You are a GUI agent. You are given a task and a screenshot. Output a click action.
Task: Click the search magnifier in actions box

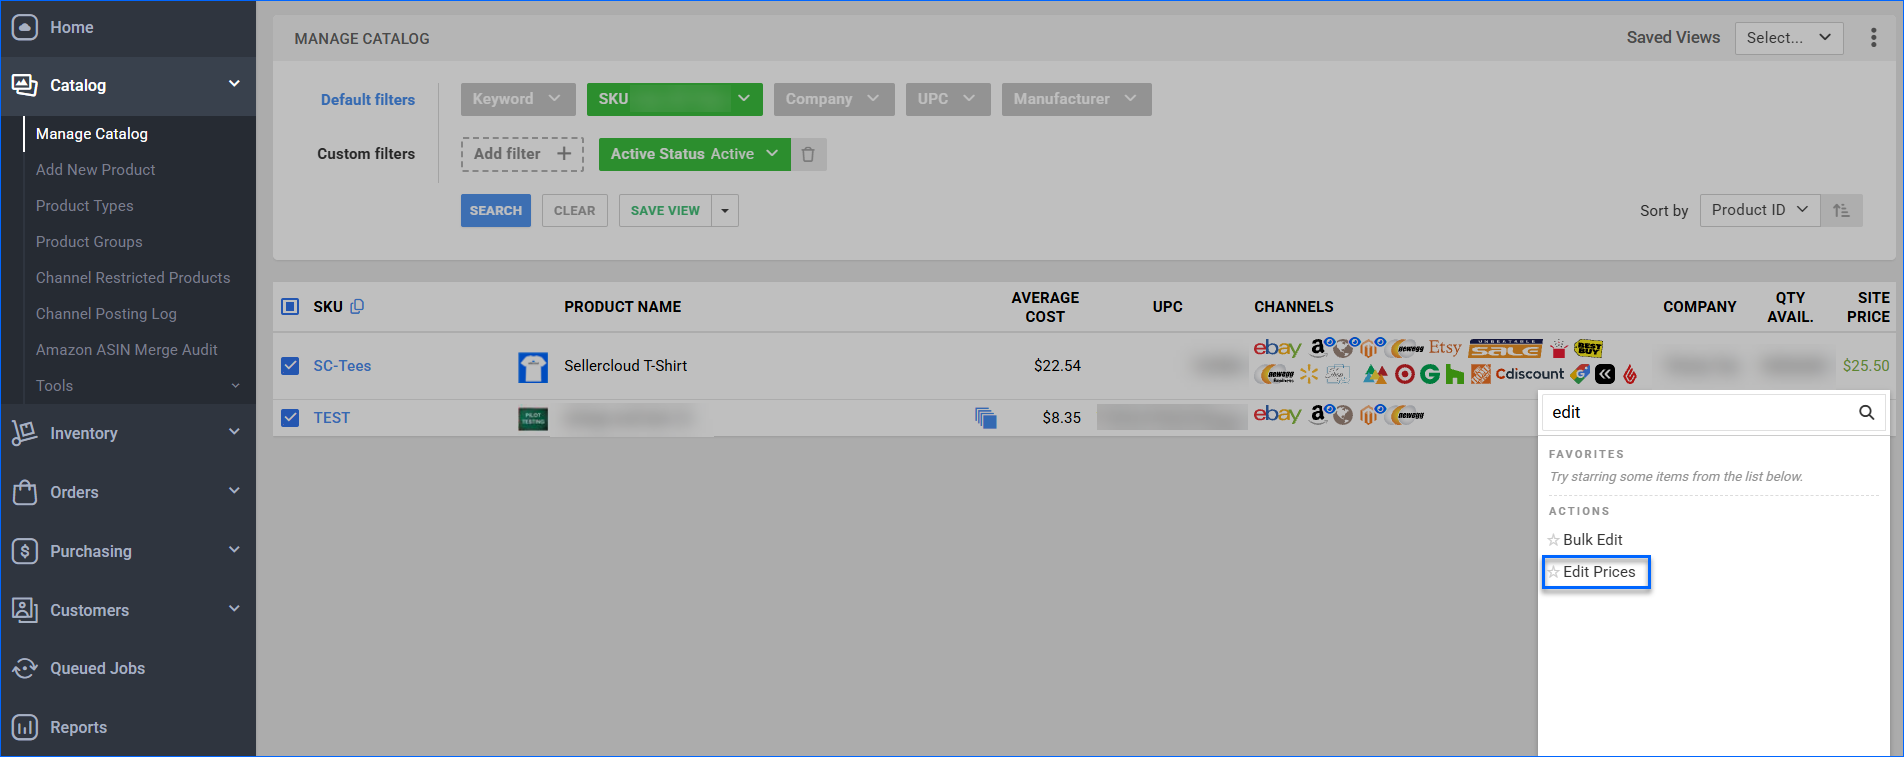pos(1866,413)
